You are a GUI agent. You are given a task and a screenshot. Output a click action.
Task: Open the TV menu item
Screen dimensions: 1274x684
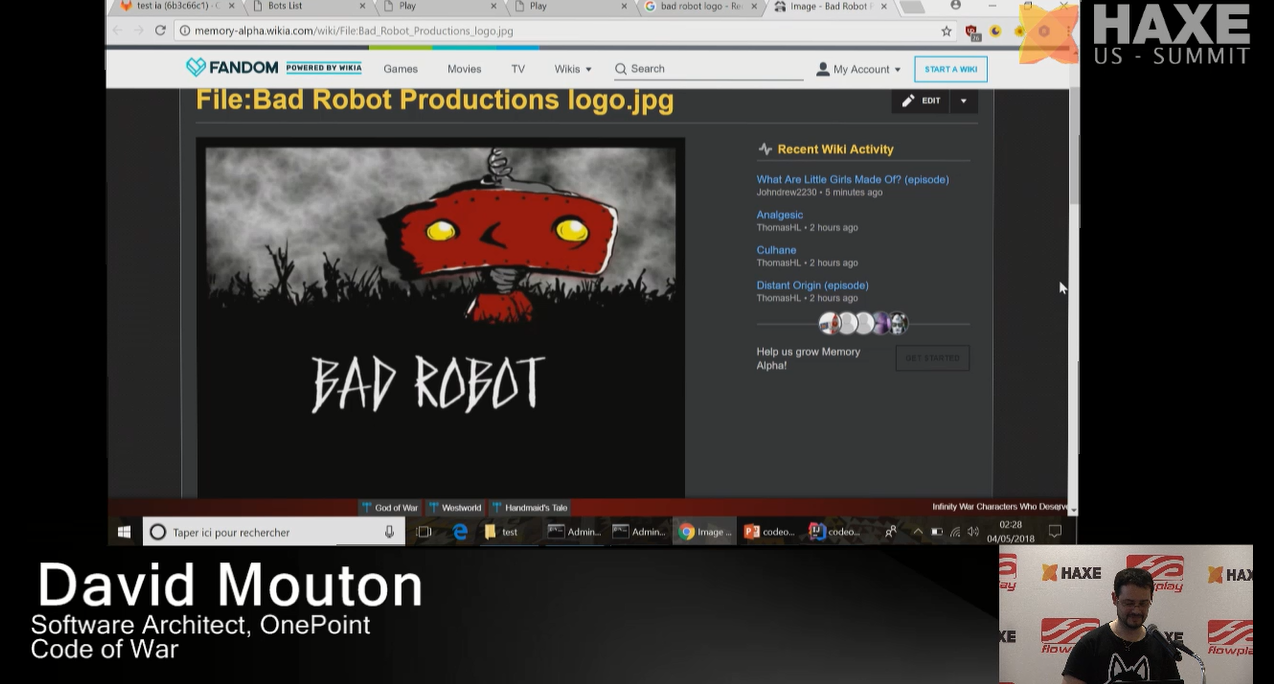(518, 69)
